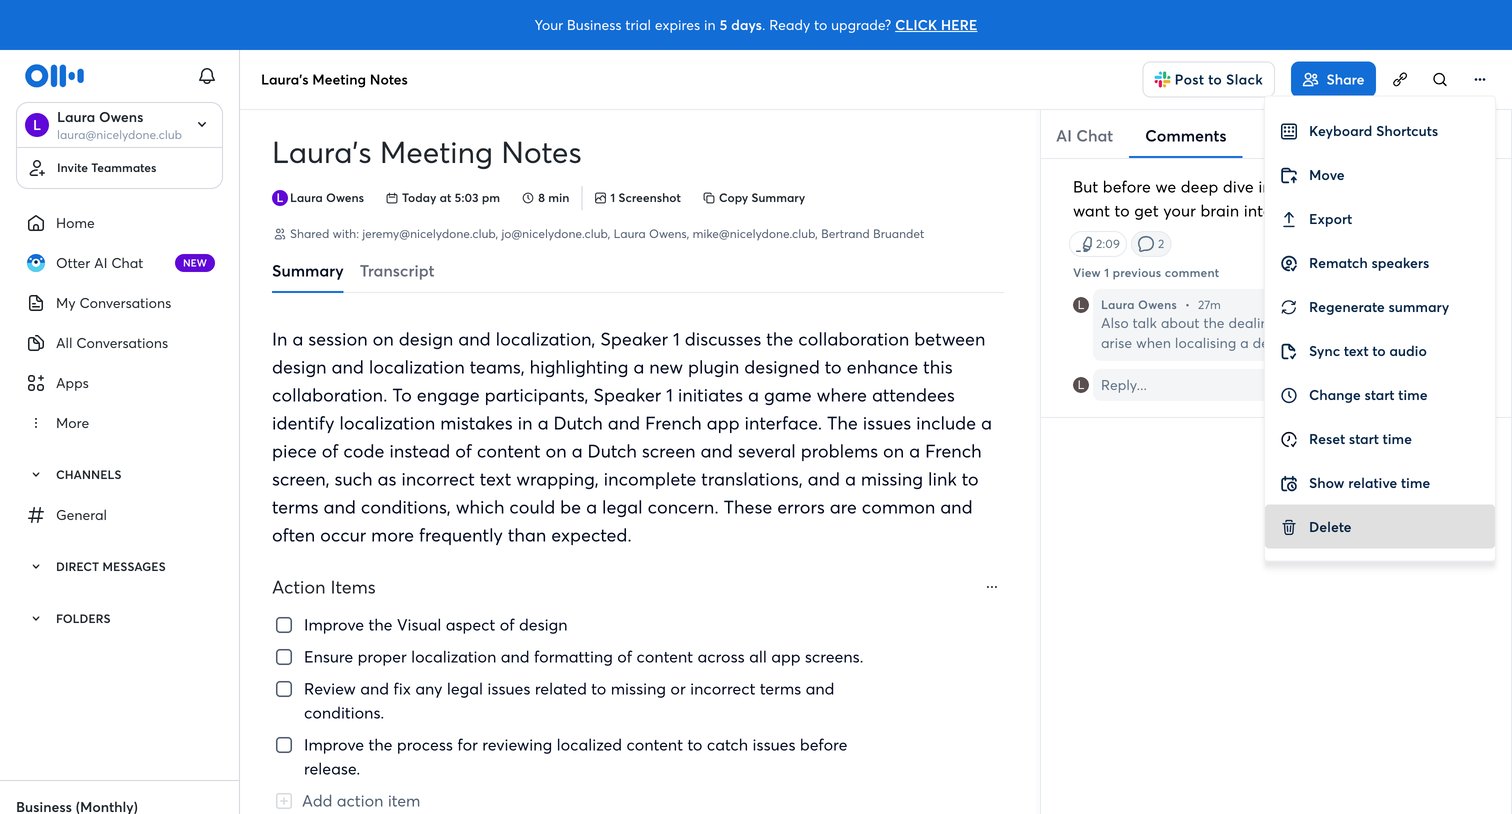Expand the FOLDERS section
This screenshot has width=1512, height=814.
[36, 619]
